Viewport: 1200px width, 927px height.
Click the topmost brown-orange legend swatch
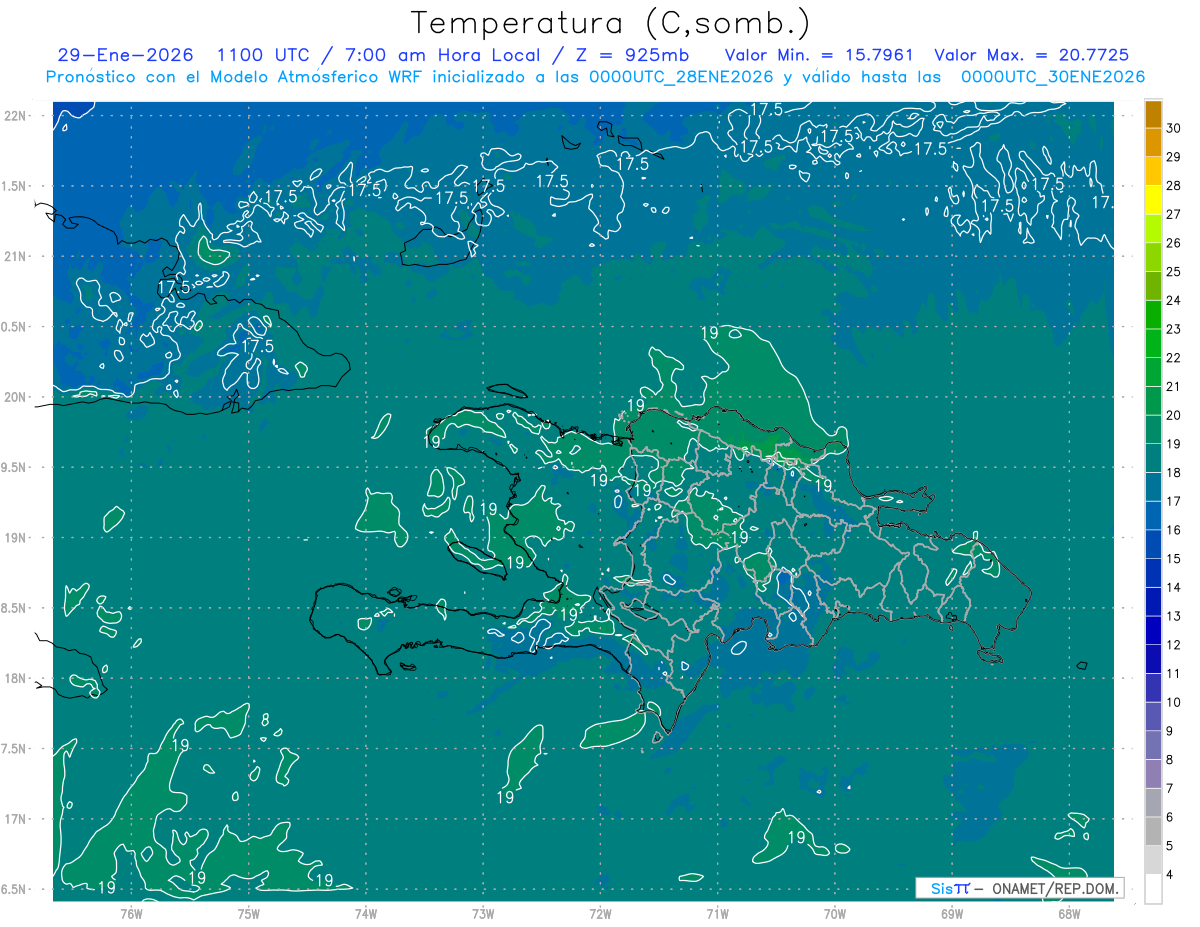coord(1154,113)
